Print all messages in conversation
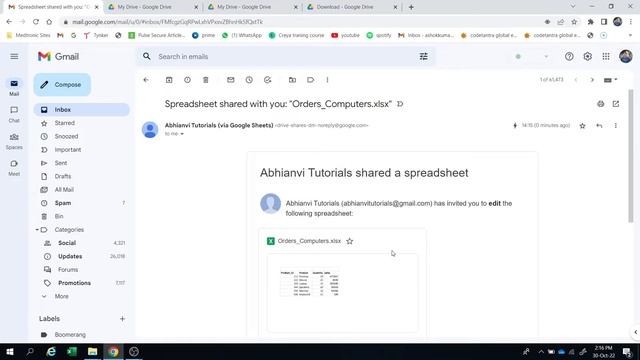 (600, 104)
